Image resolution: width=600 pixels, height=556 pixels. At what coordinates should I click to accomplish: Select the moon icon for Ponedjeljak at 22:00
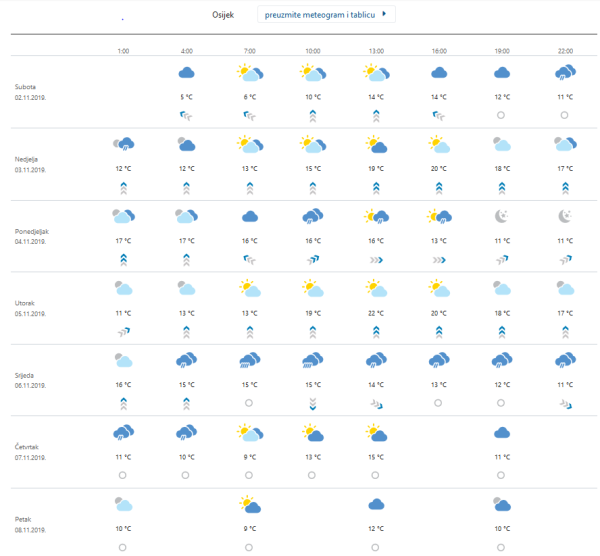(565, 216)
